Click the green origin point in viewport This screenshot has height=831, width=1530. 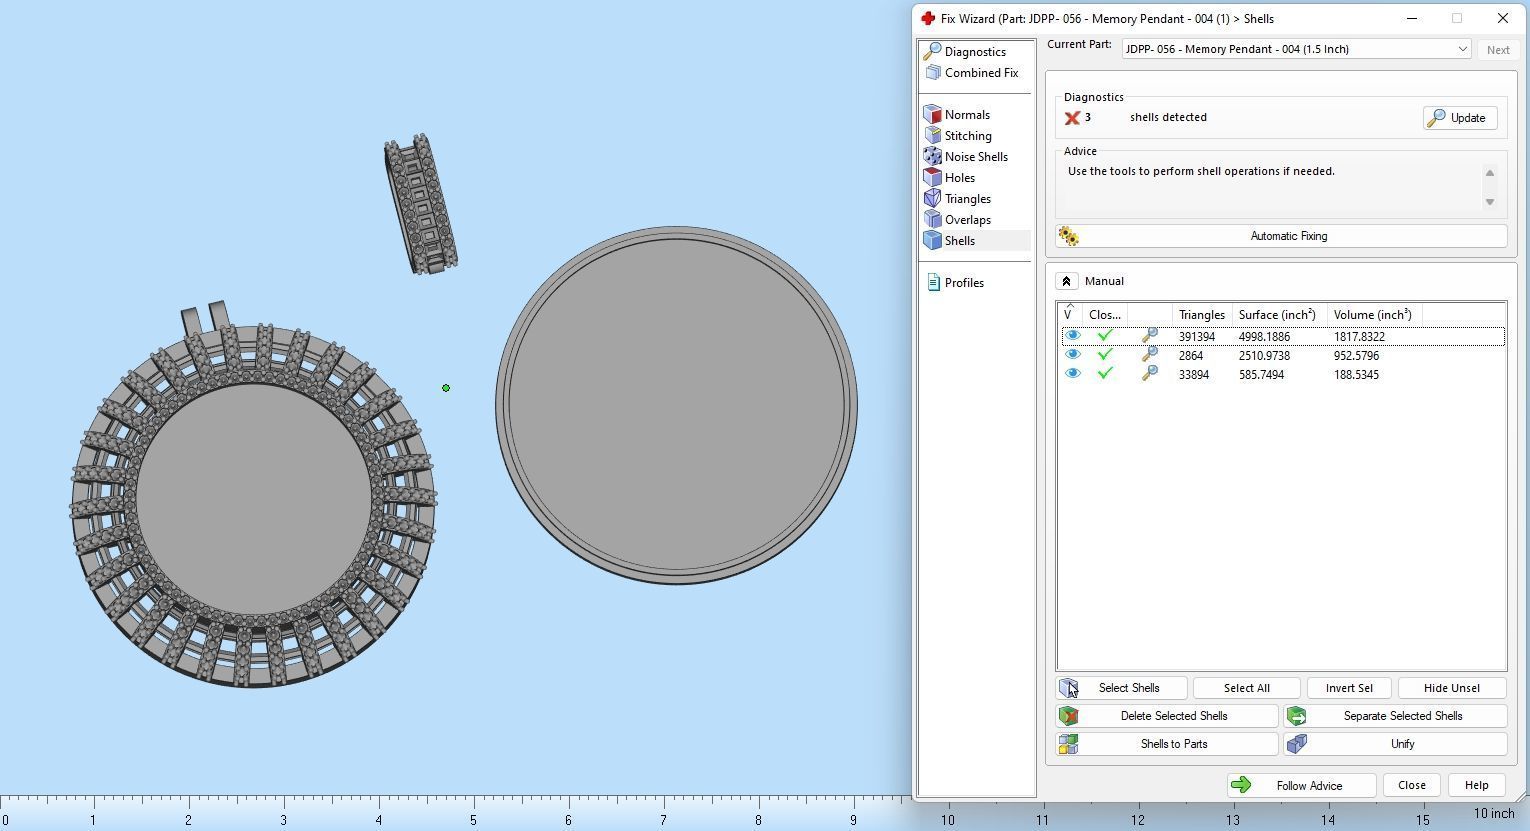pyautogui.click(x=446, y=388)
